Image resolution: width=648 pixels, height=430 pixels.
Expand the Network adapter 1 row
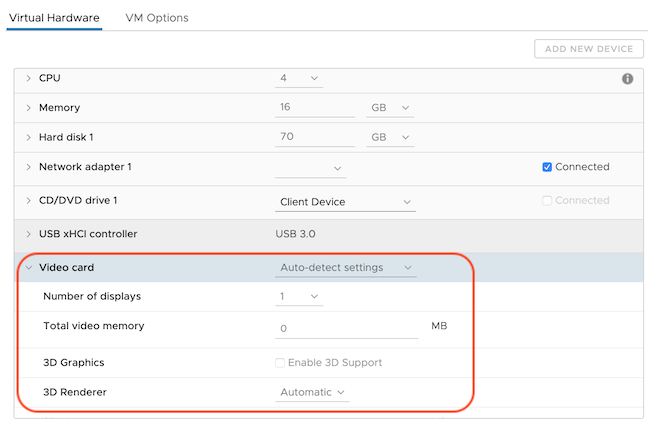coord(28,167)
